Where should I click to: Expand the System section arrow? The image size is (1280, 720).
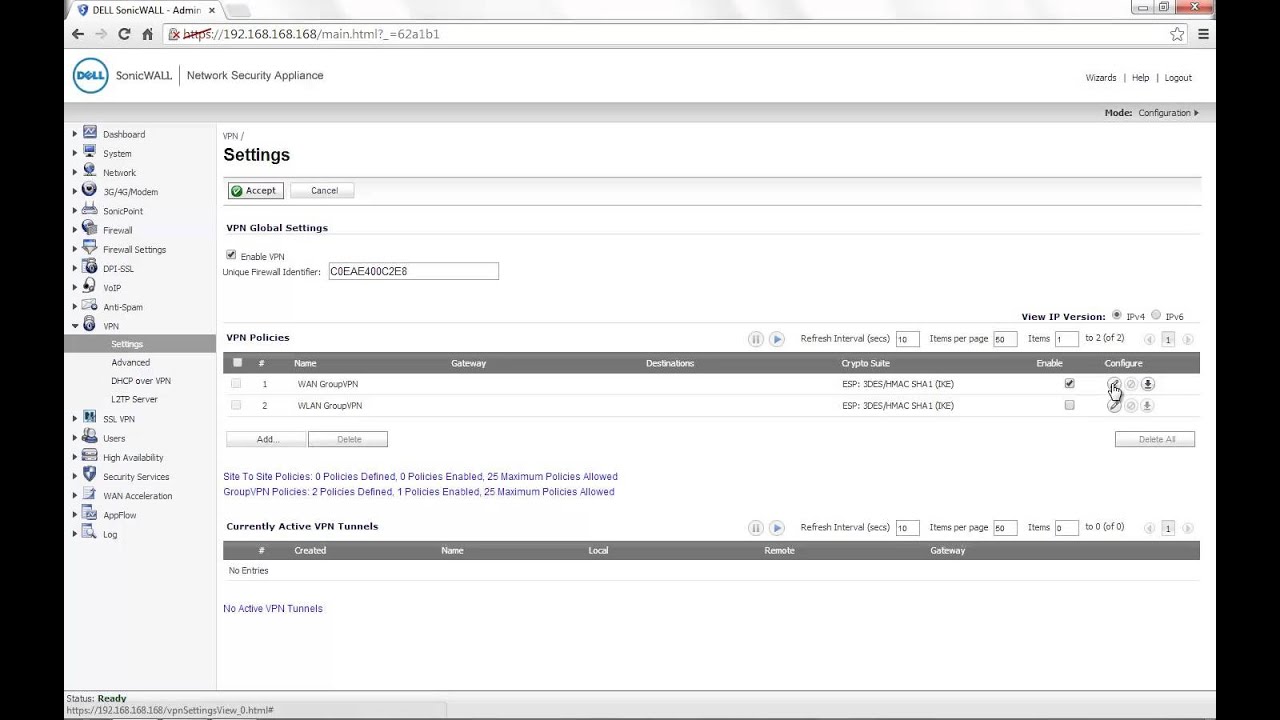coord(75,153)
